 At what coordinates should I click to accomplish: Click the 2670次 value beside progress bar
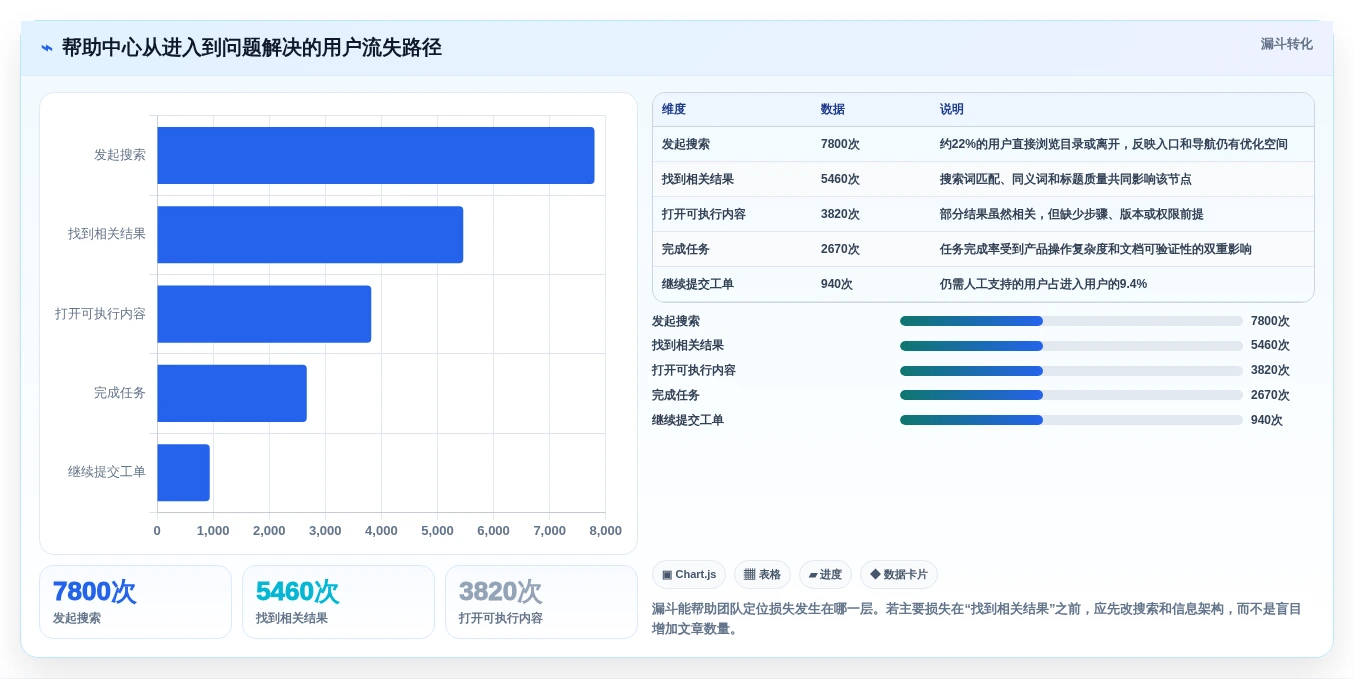[1270, 395]
